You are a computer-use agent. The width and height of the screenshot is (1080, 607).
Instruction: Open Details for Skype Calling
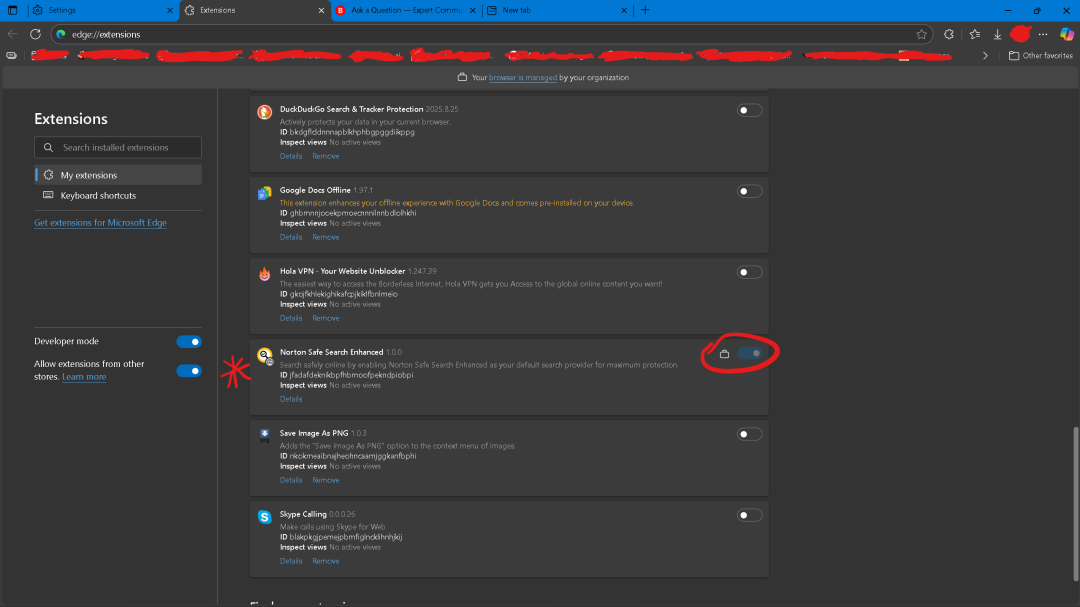291,562
